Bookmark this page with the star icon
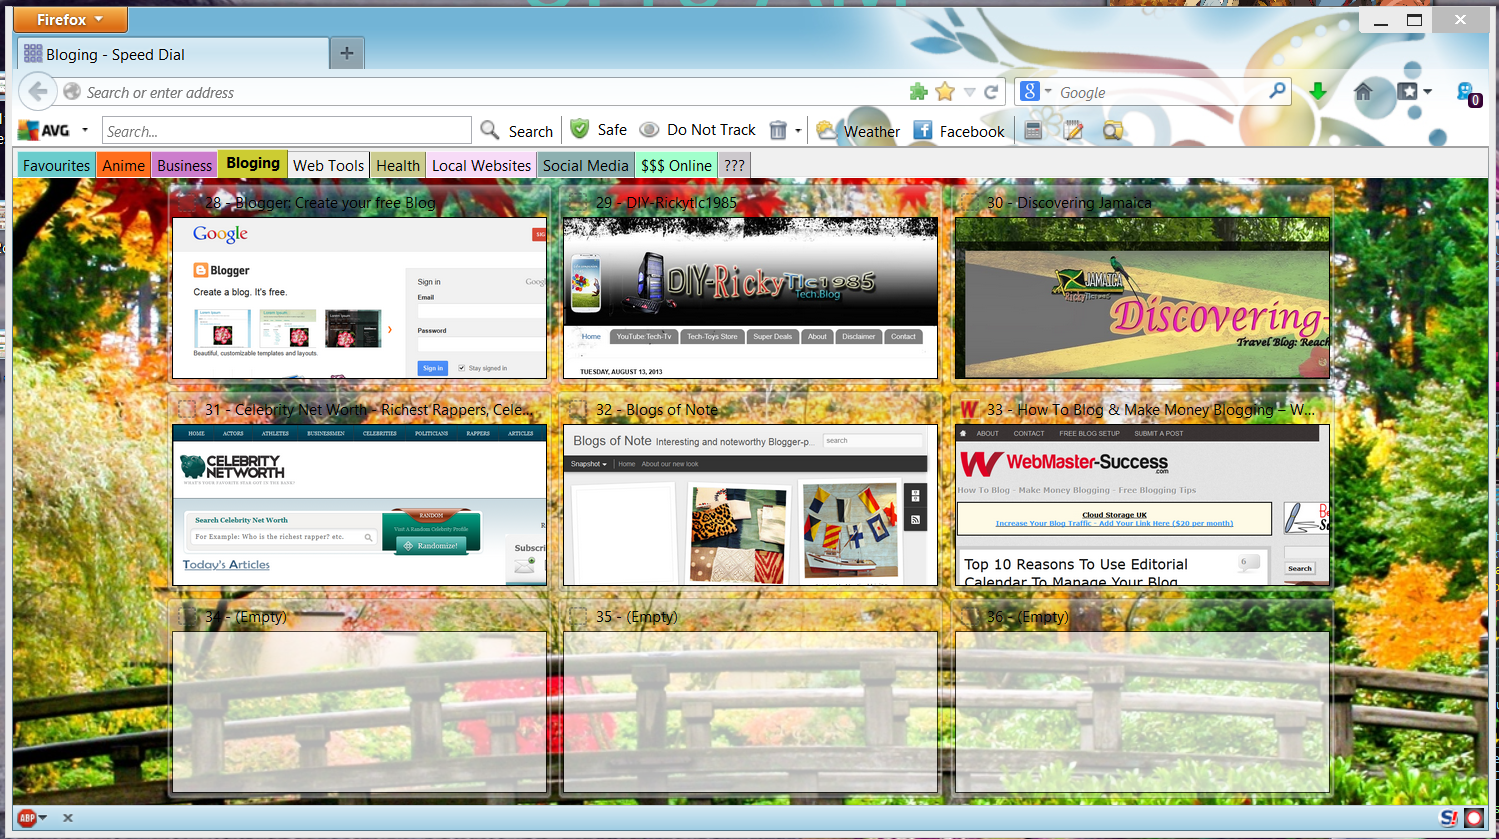1499x839 pixels. (x=945, y=92)
